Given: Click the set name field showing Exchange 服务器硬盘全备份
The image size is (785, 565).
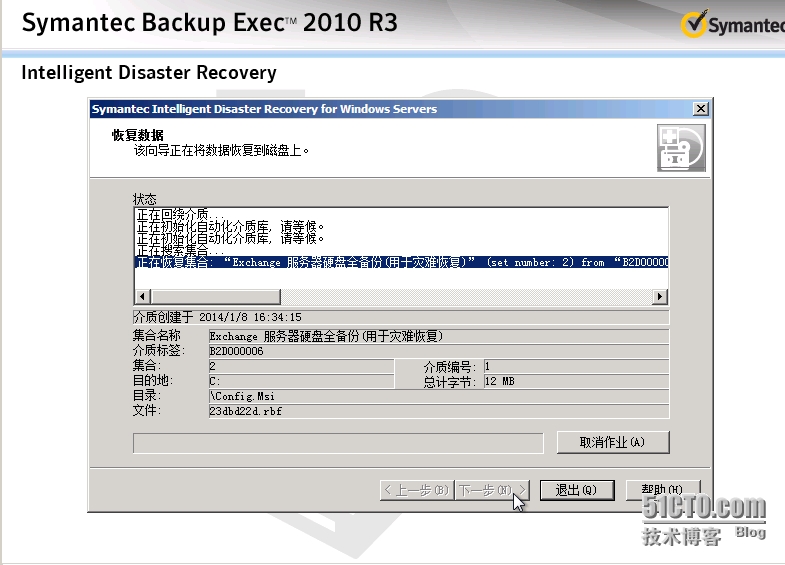Looking at the screenshot, I should tap(439, 336).
